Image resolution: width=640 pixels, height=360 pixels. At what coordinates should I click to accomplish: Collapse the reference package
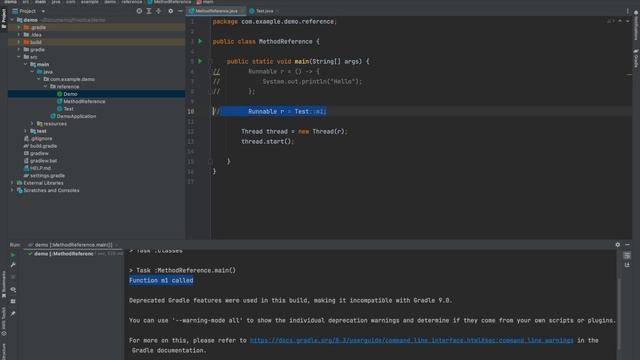coord(46,87)
